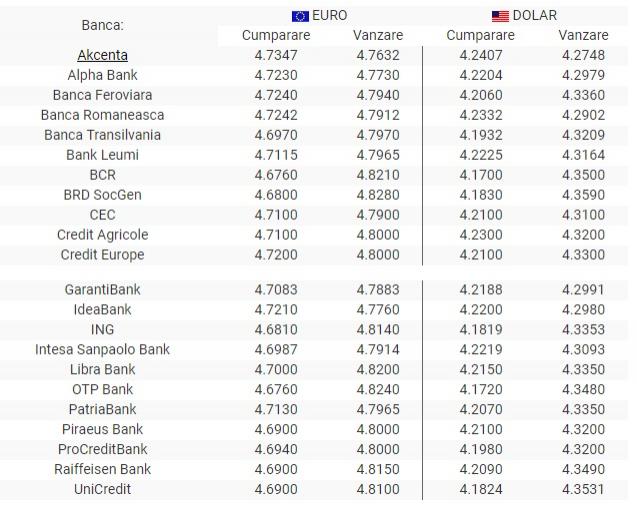
Task: Click the UniCredit bank name
Action: pos(103,489)
